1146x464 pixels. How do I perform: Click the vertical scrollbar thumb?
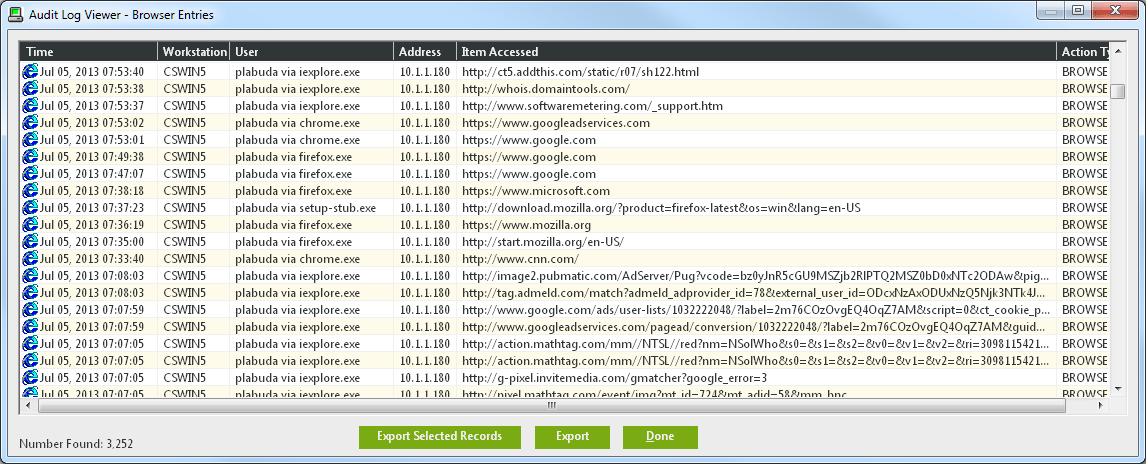click(1117, 91)
